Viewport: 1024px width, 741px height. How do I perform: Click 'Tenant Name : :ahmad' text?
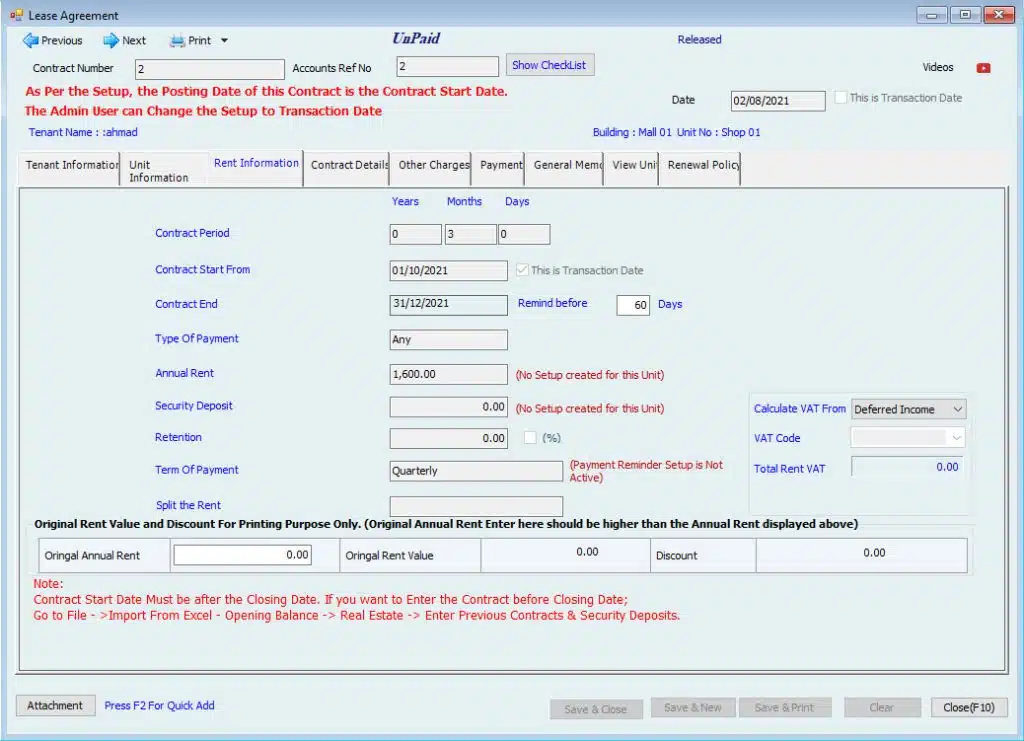pyautogui.click(x=83, y=132)
